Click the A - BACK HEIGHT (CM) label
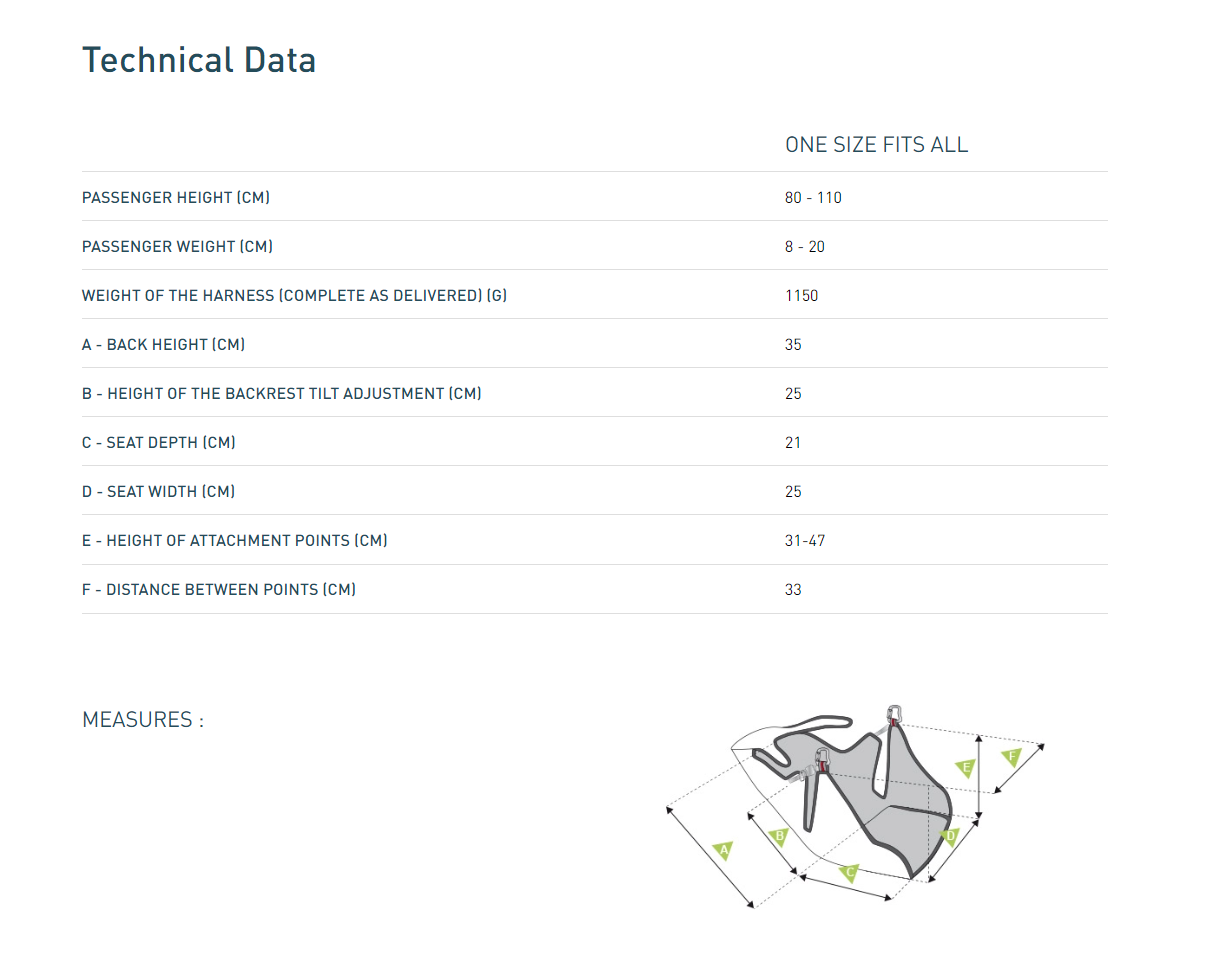 pyautogui.click(x=163, y=345)
